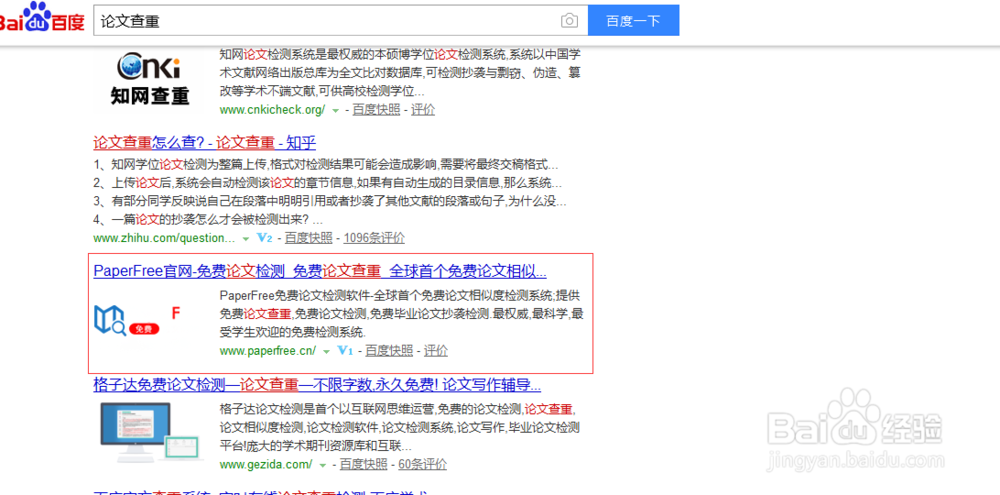This screenshot has width=1000, height=495.
Task: Open the CNKI 知网查重 logo thumbnail
Action: [150, 78]
